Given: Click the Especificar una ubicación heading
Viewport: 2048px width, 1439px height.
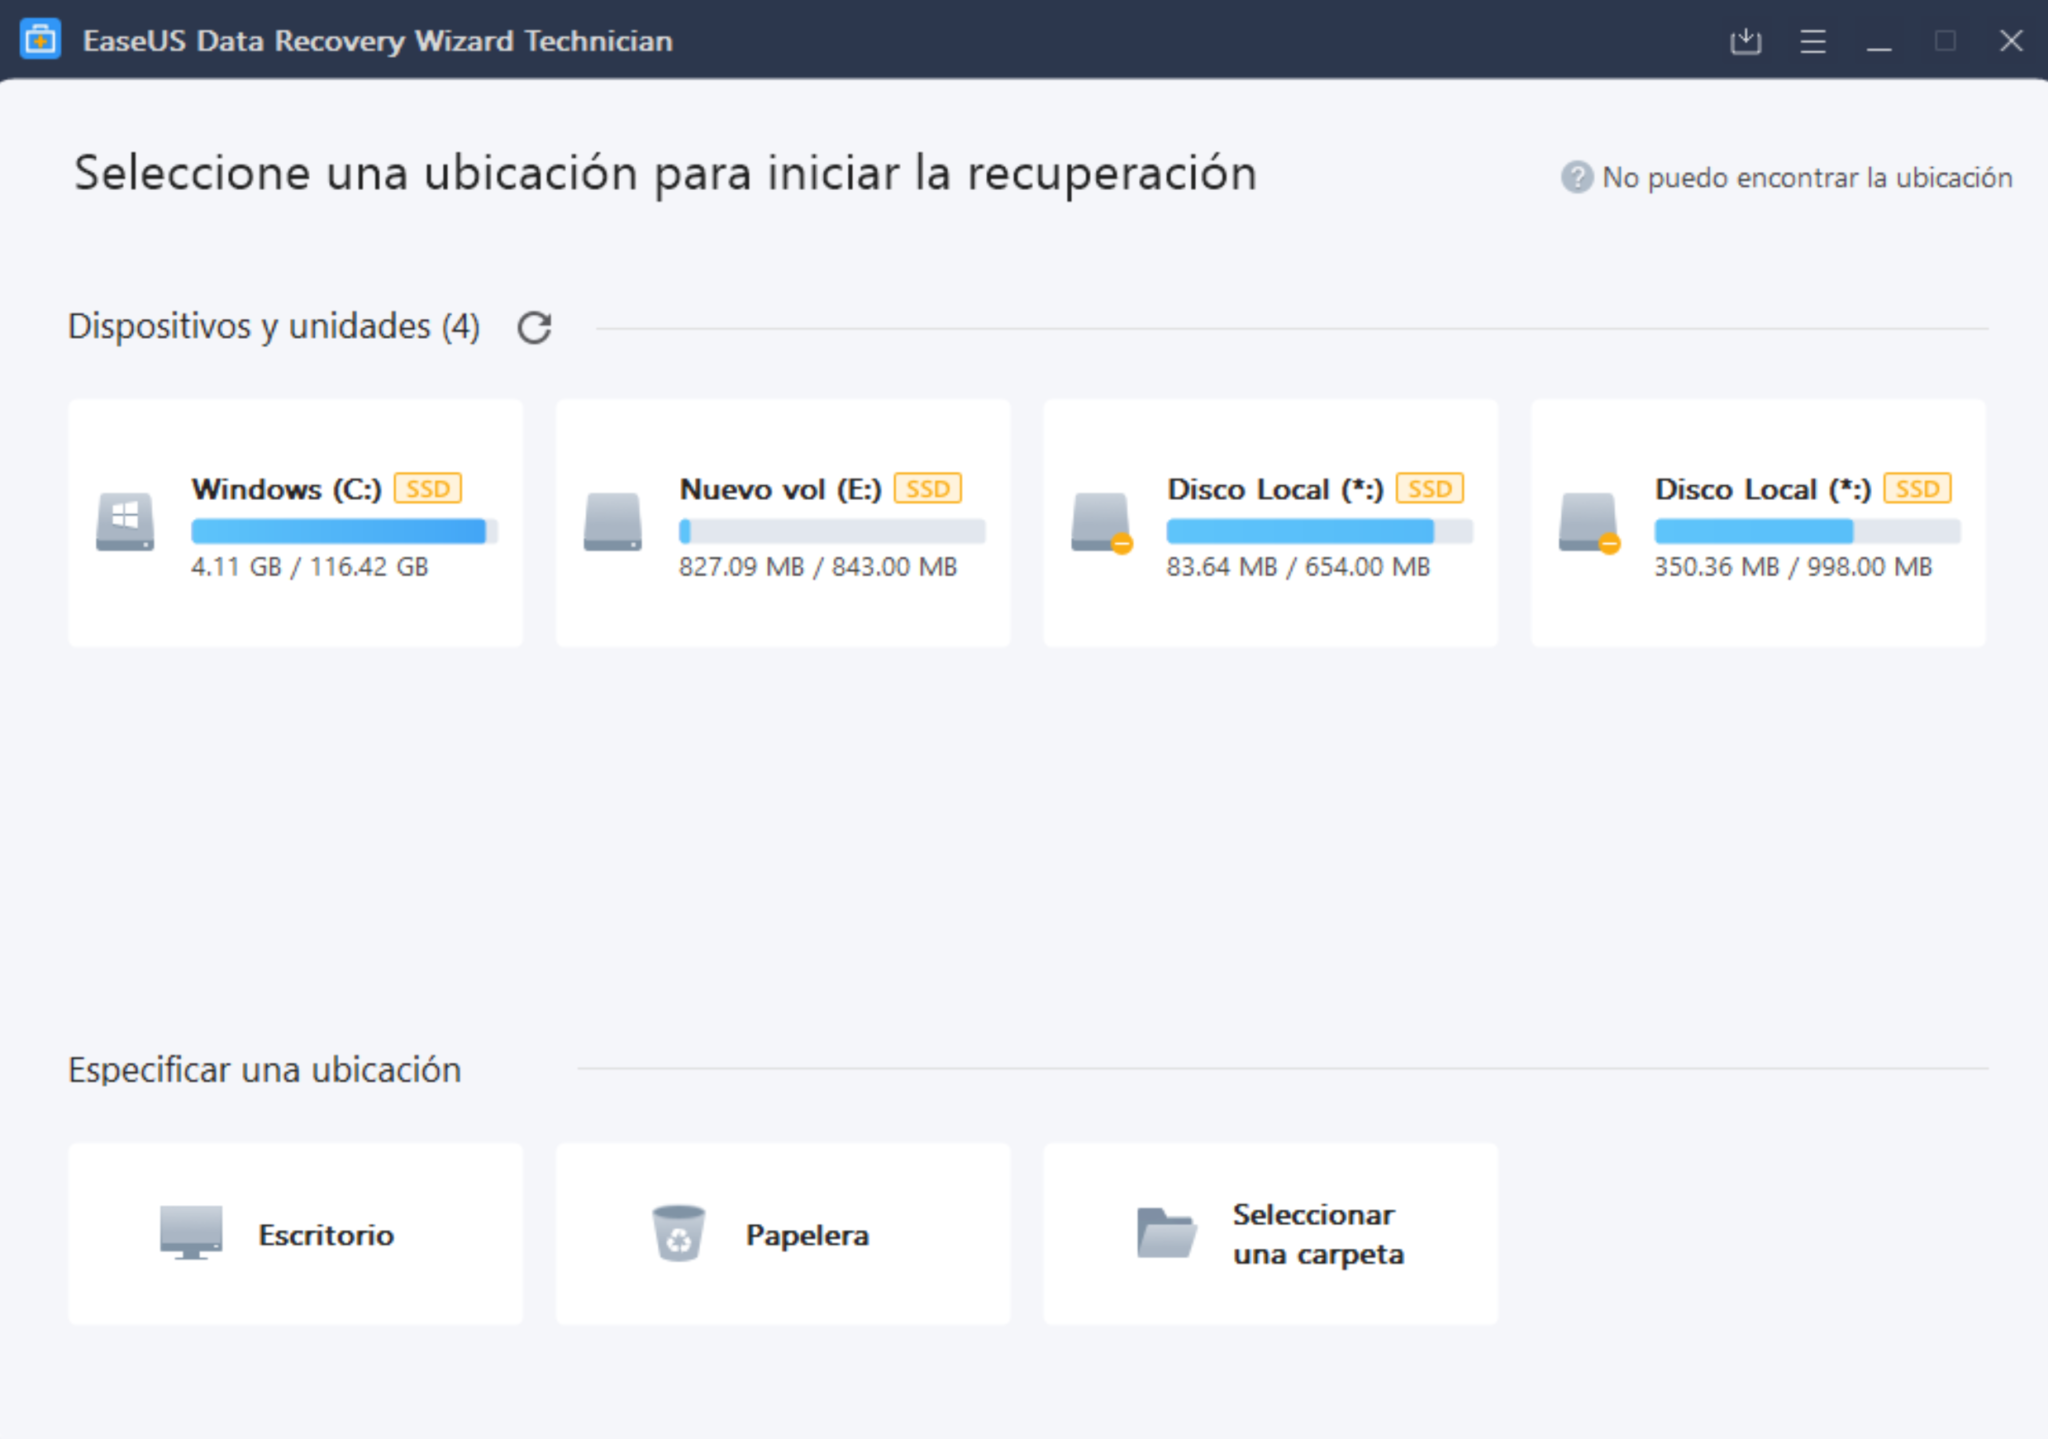Looking at the screenshot, I should [265, 1070].
